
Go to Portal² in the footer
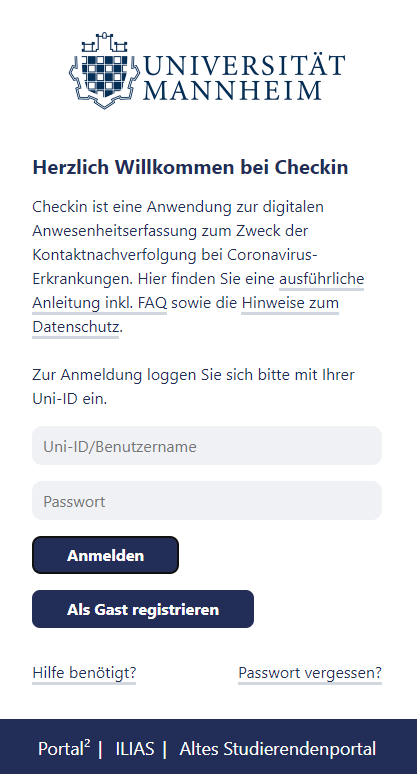click(x=64, y=748)
